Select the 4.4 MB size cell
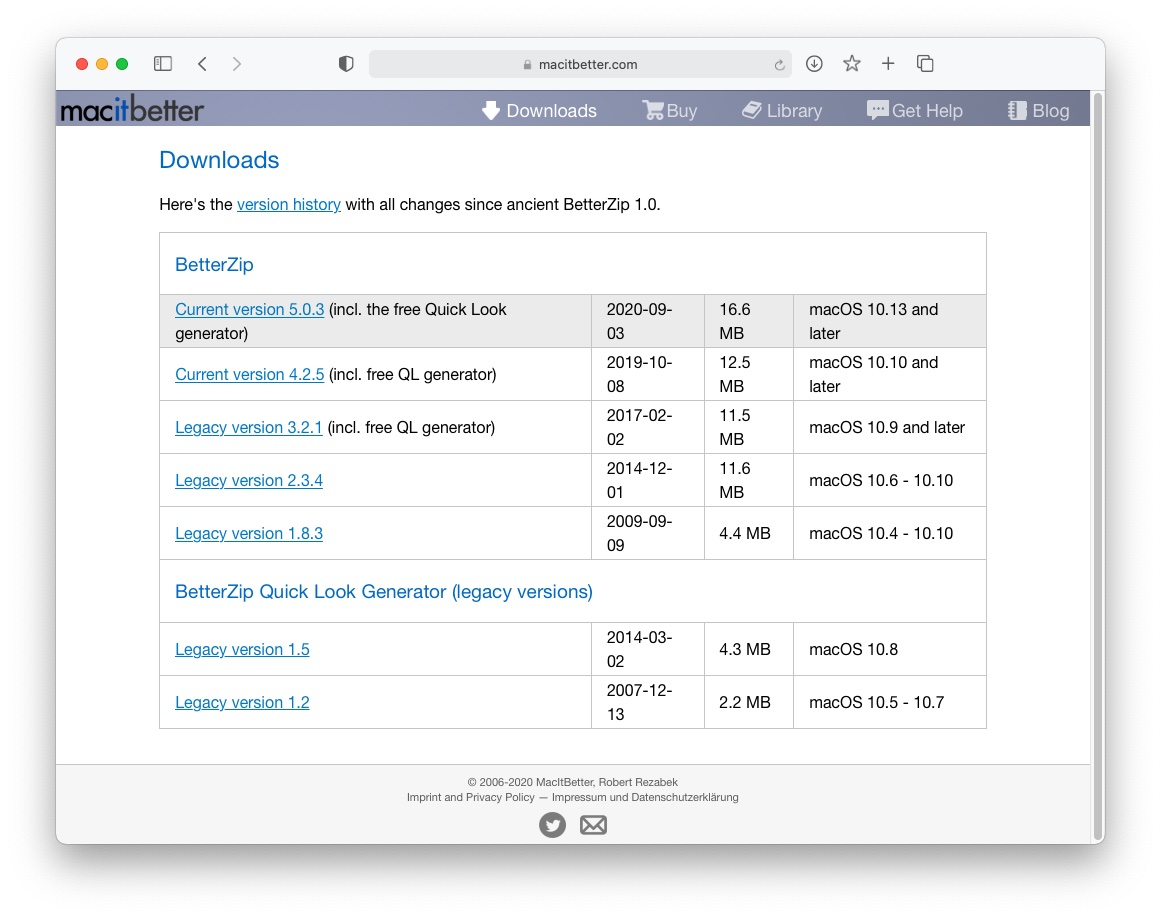 tap(749, 534)
